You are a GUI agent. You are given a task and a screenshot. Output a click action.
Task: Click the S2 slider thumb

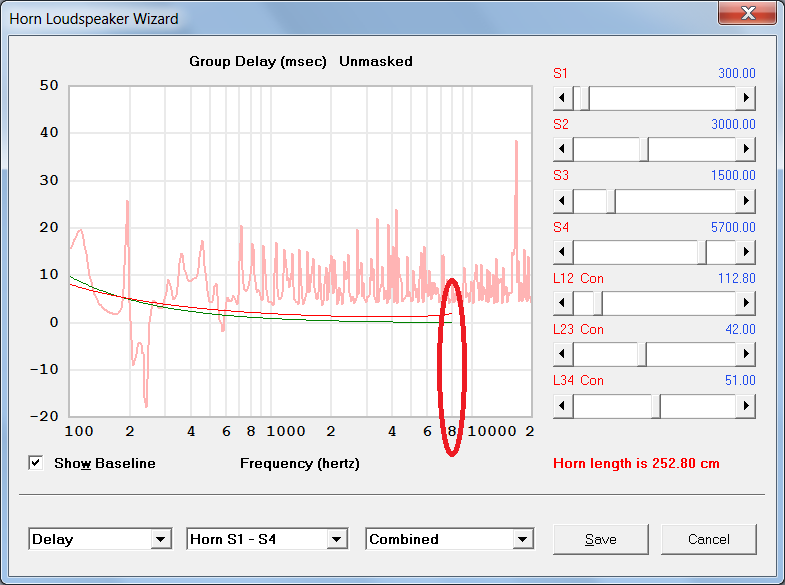click(x=644, y=149)
